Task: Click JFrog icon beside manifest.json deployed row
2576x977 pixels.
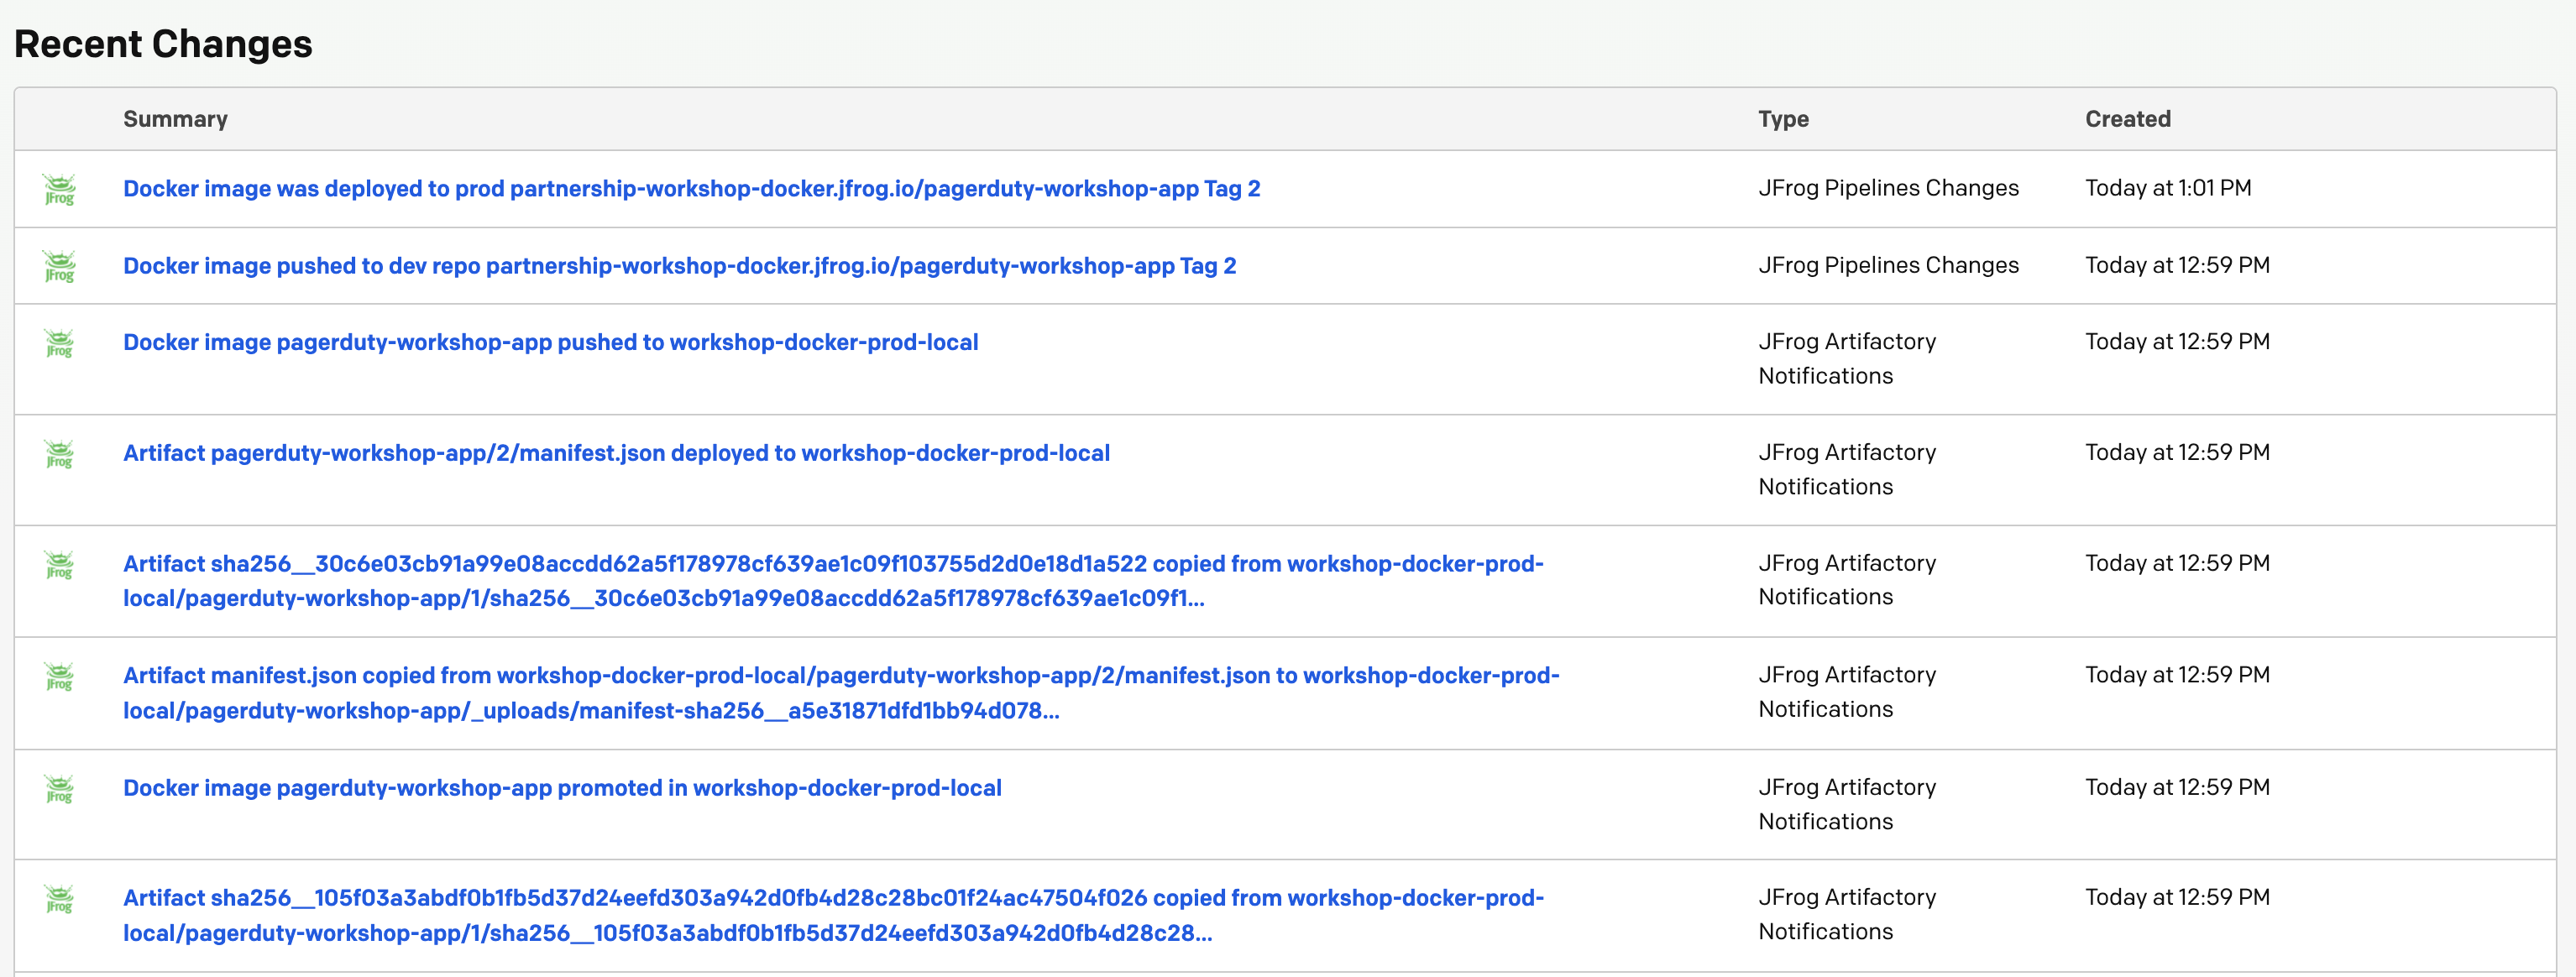Action: (59, 454)
